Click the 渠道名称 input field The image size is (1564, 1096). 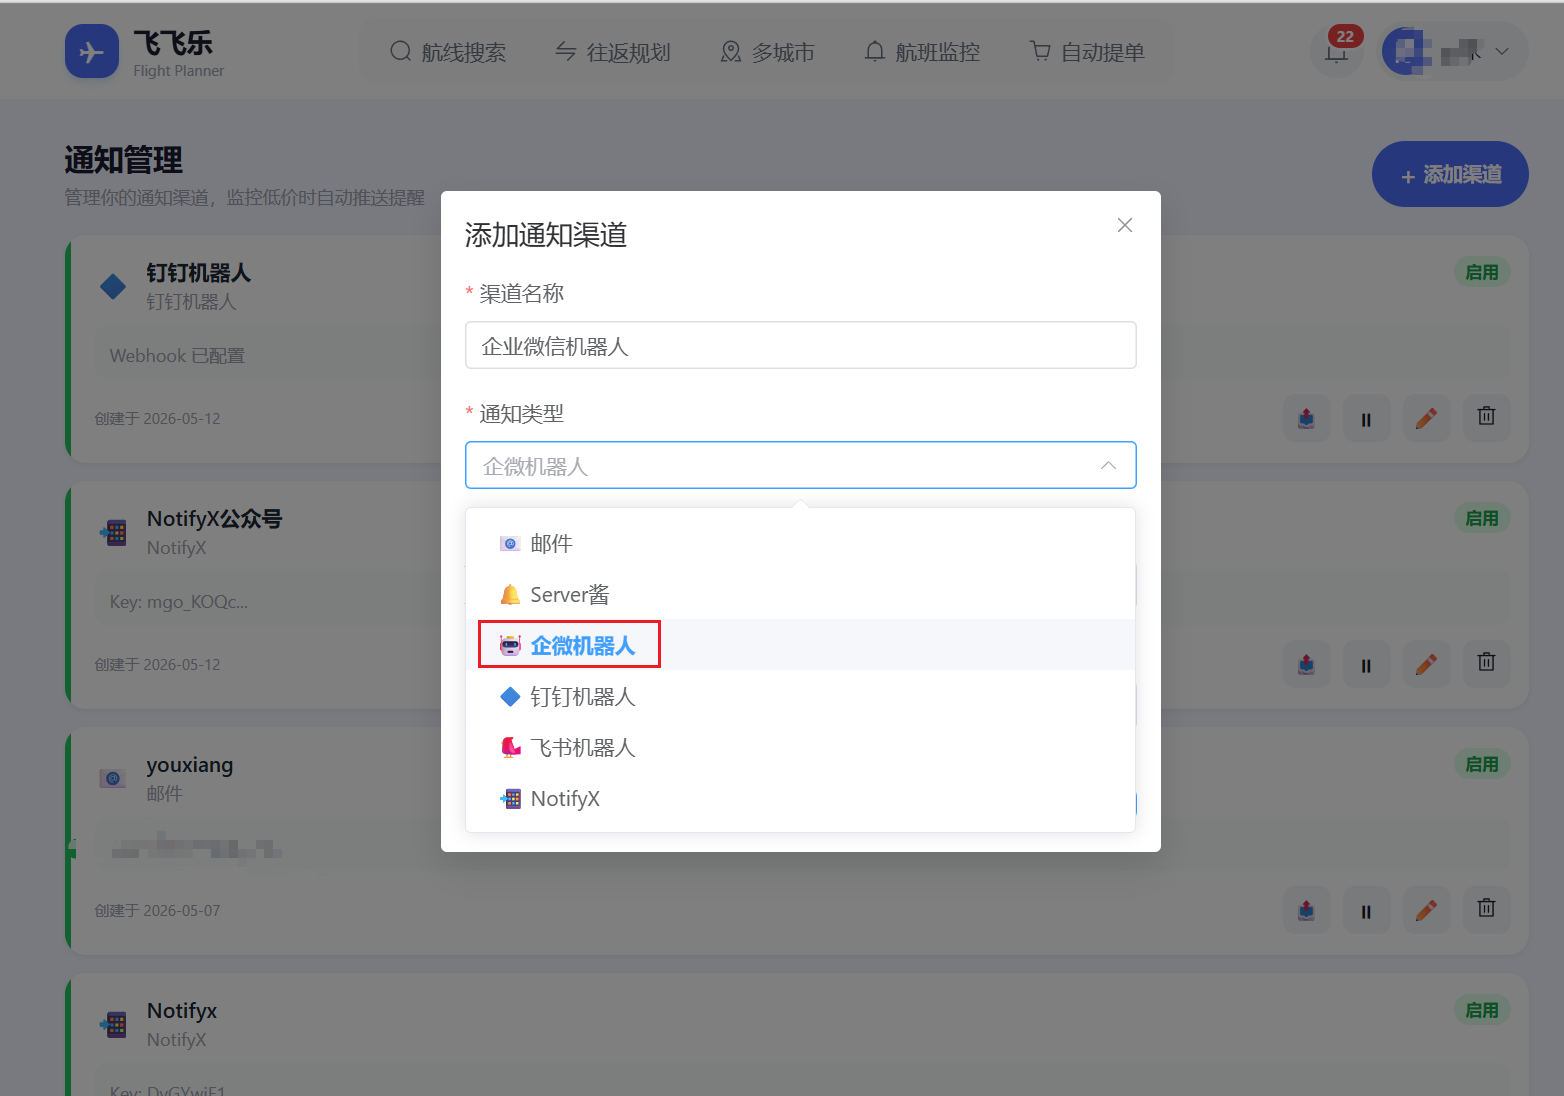[x=800, y=345]
